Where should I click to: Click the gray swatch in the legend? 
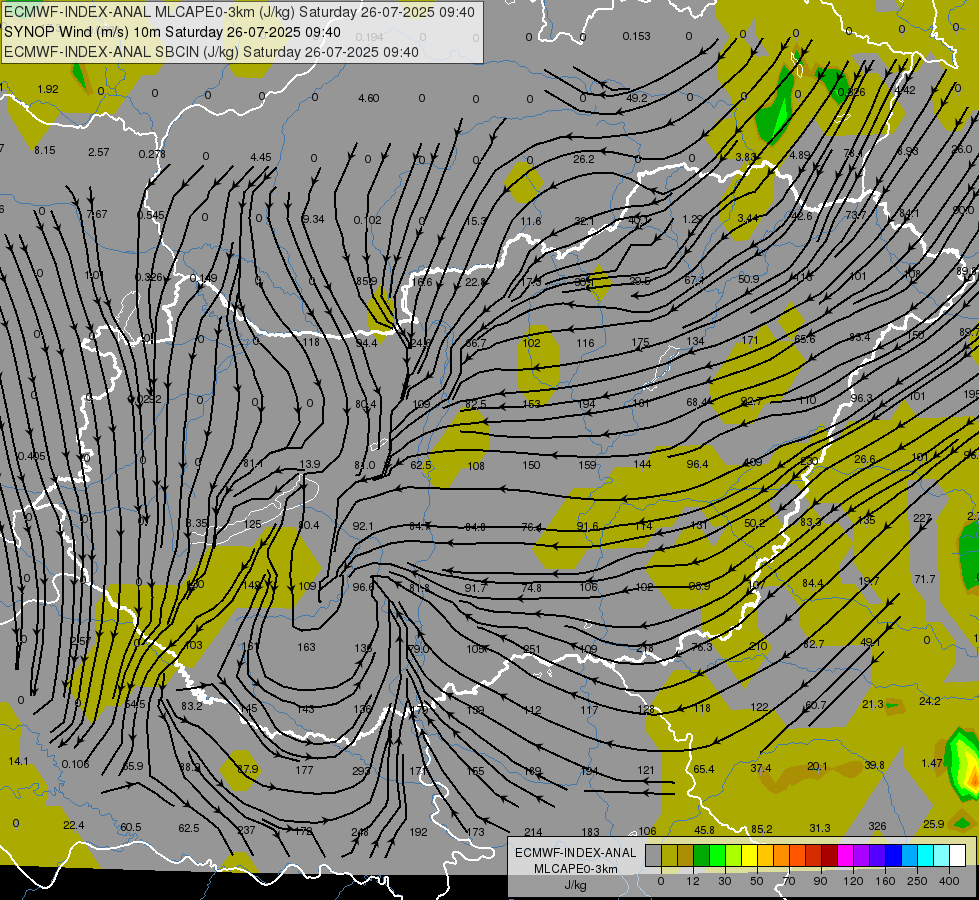653,856
